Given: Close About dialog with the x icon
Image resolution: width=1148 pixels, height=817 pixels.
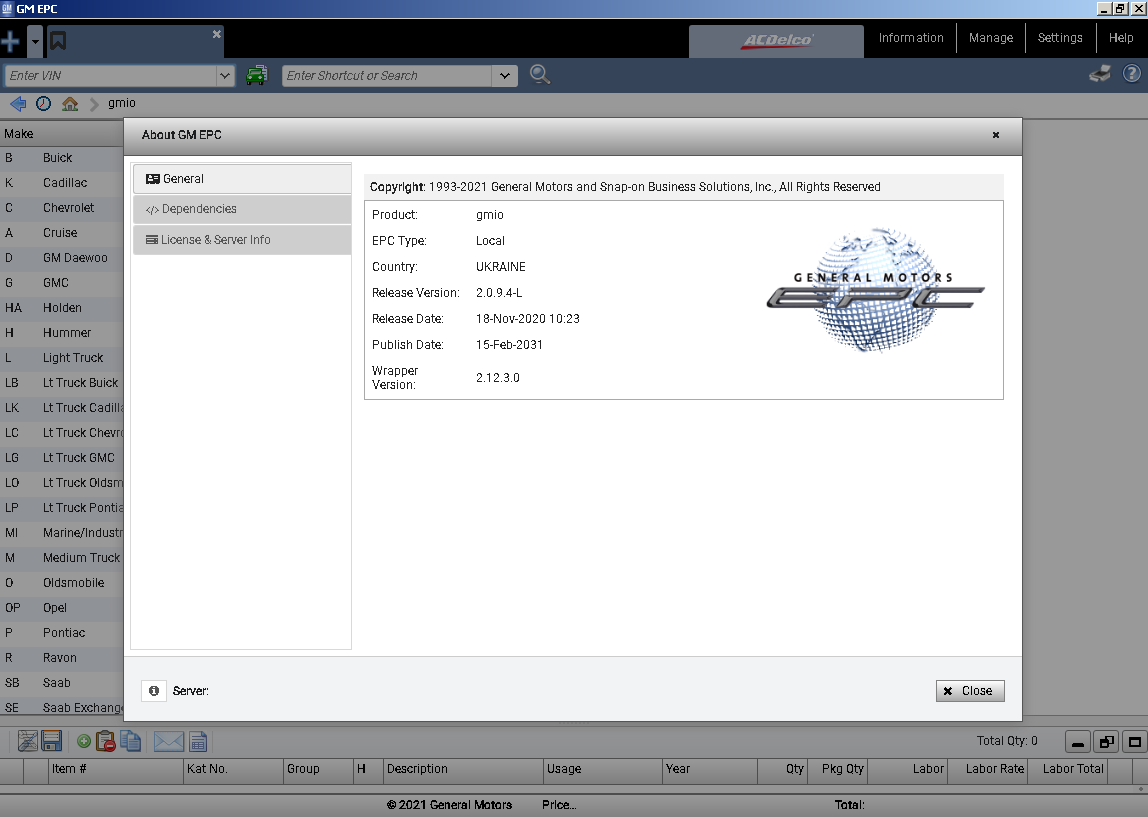Looking at the screenshot, I should (x=996, y=135).
